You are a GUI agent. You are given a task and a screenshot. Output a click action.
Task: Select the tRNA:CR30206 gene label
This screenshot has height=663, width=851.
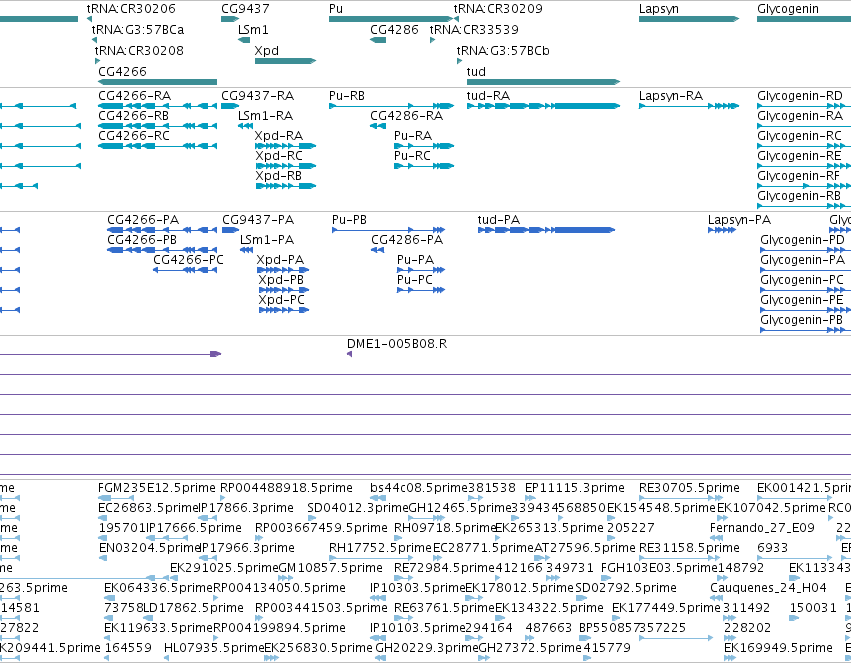(x=131, y=9)
